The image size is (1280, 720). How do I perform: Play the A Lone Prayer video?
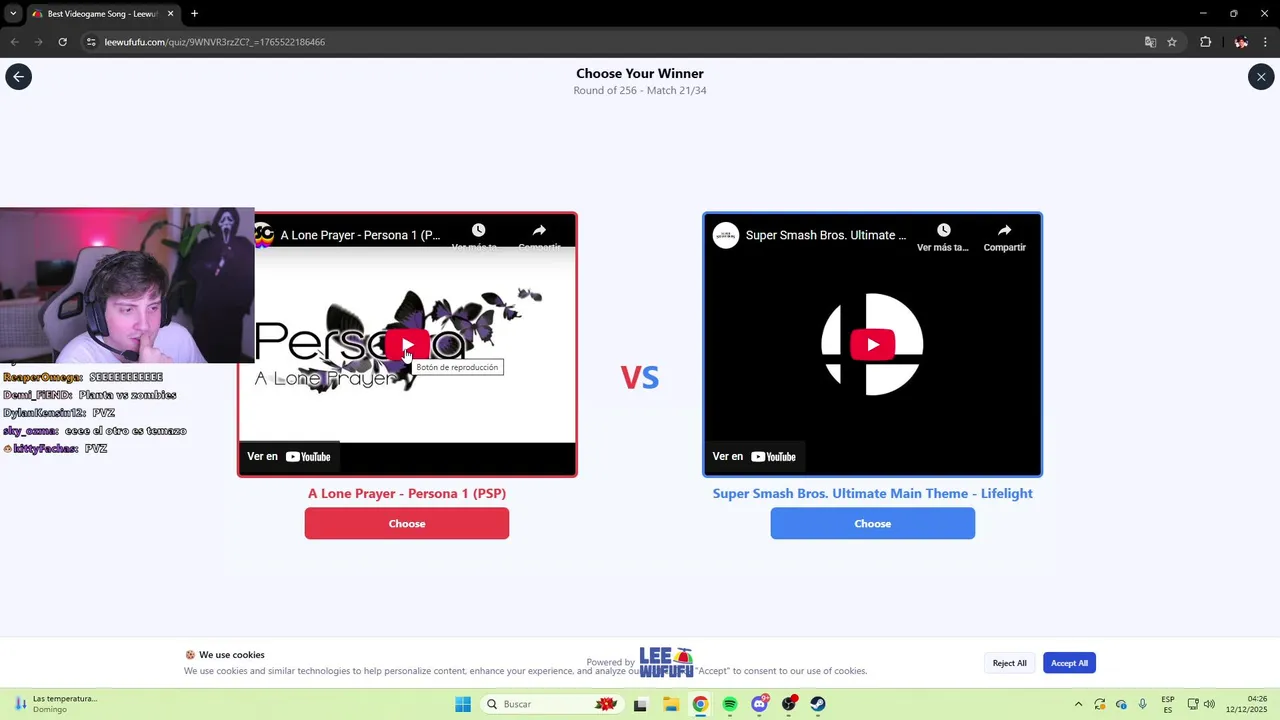[407, 345]
